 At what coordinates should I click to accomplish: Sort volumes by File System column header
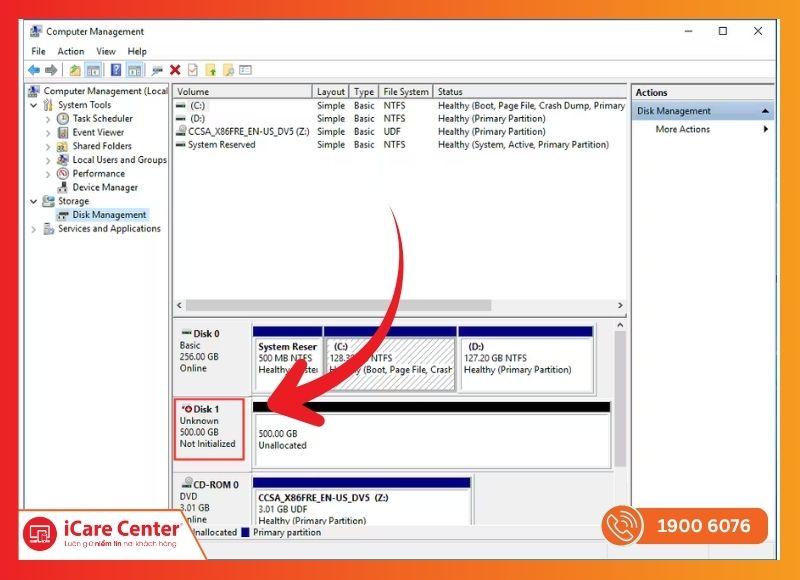[406, 92]
